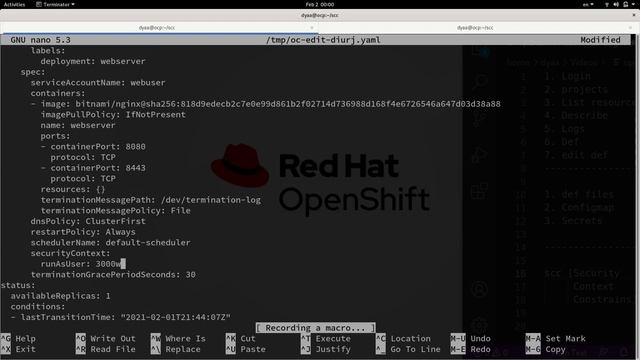Click 'containerPort: 8080' line
The width and height of the screenshot is (640, 360).
pos(93,147)
